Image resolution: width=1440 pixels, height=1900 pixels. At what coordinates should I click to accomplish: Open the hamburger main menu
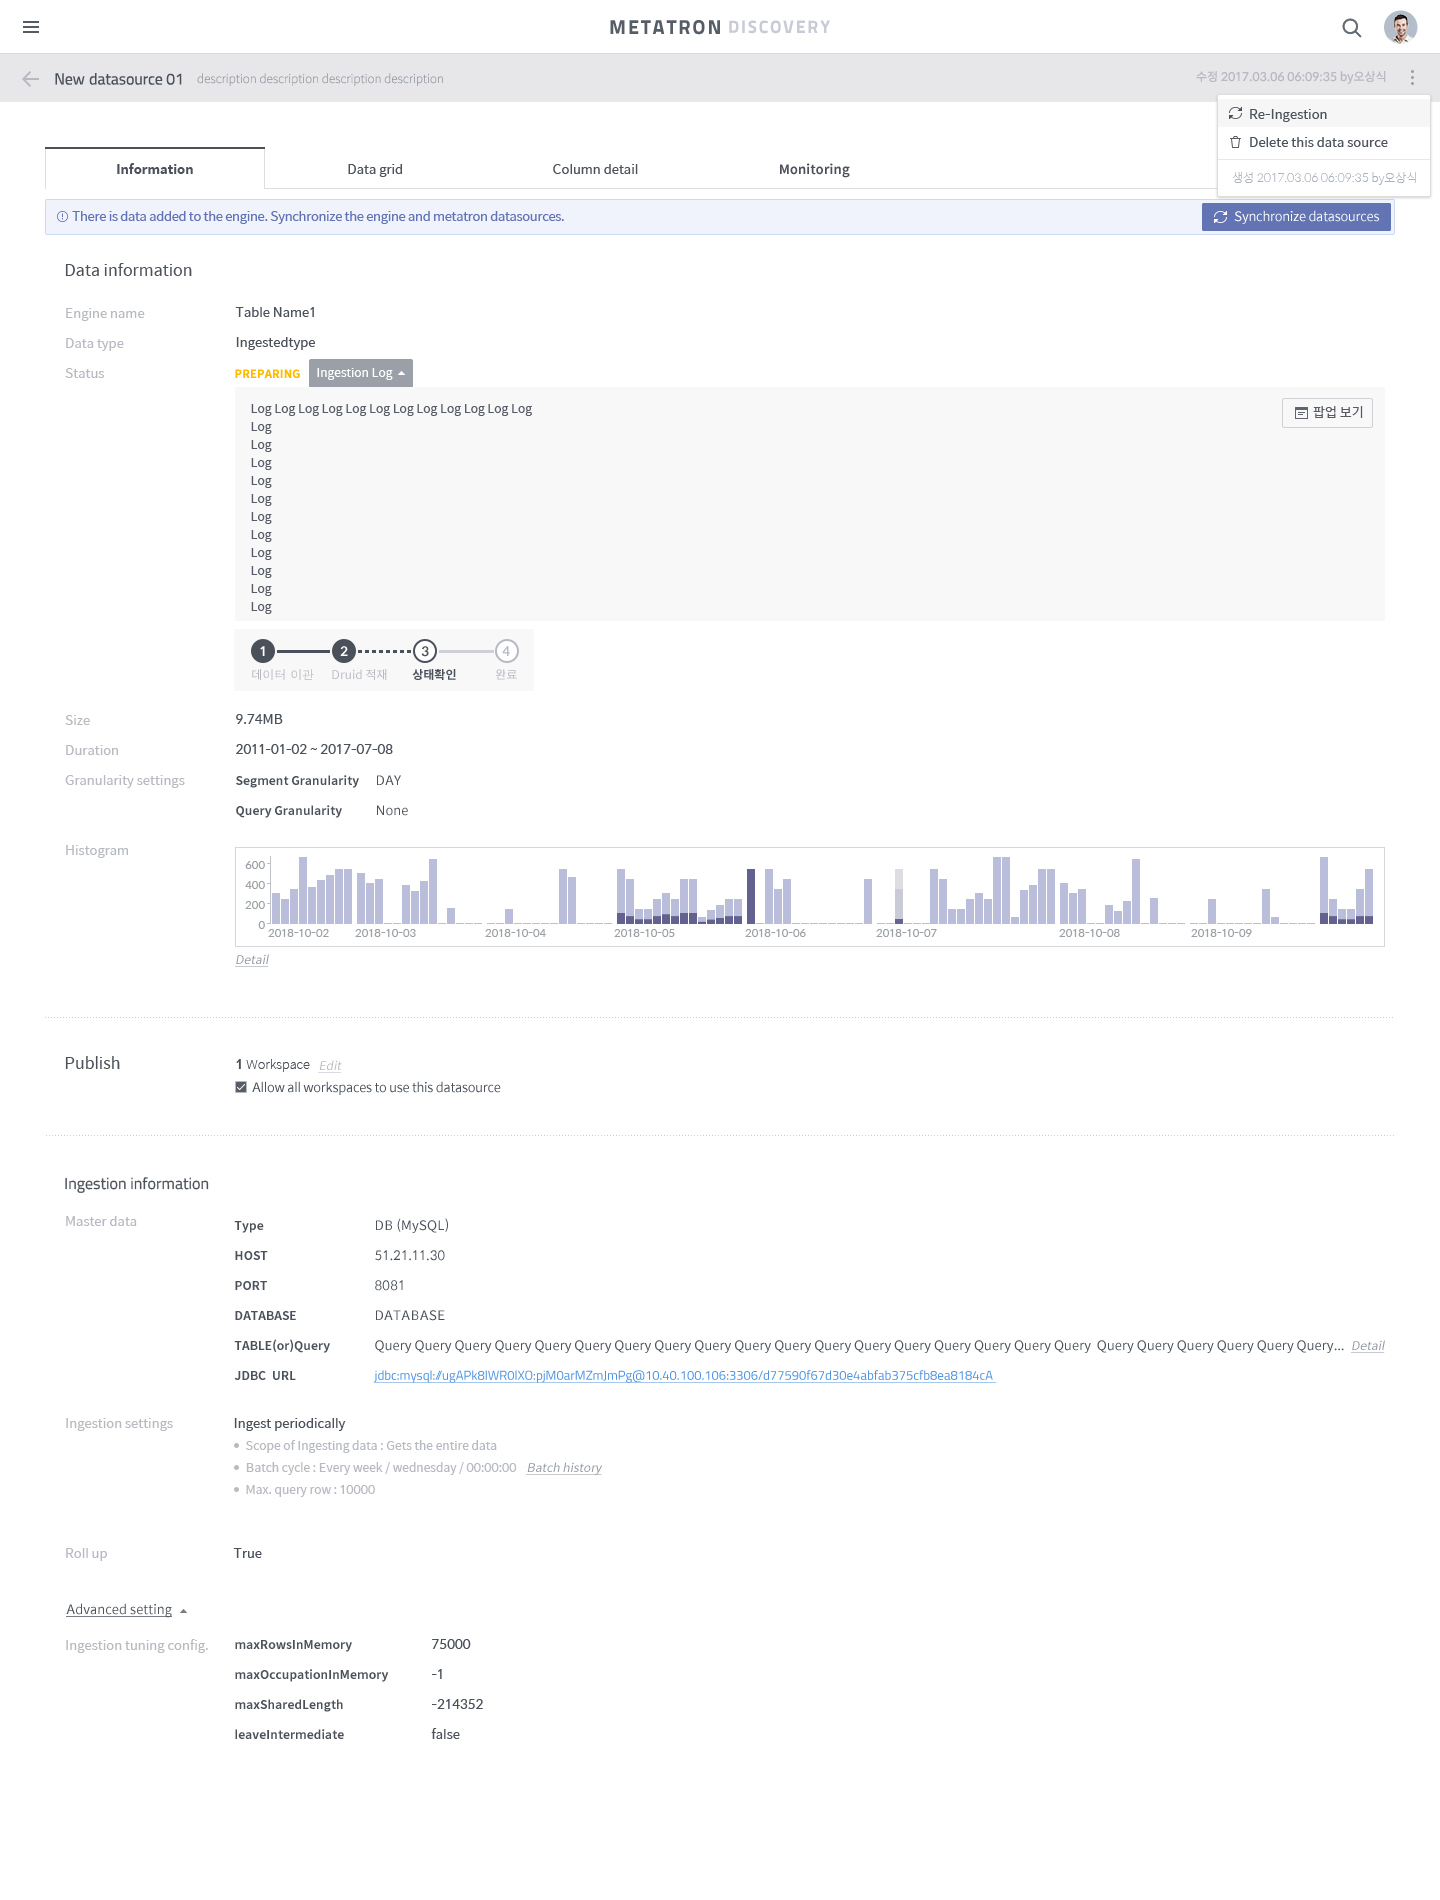tap(31, 27)
